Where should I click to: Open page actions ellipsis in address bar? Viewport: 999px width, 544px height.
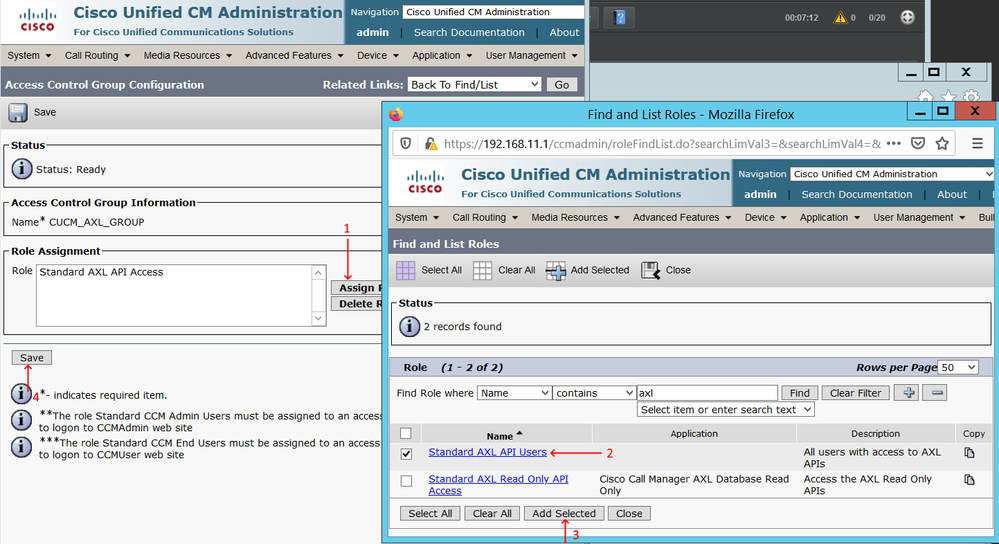[893, 144]
